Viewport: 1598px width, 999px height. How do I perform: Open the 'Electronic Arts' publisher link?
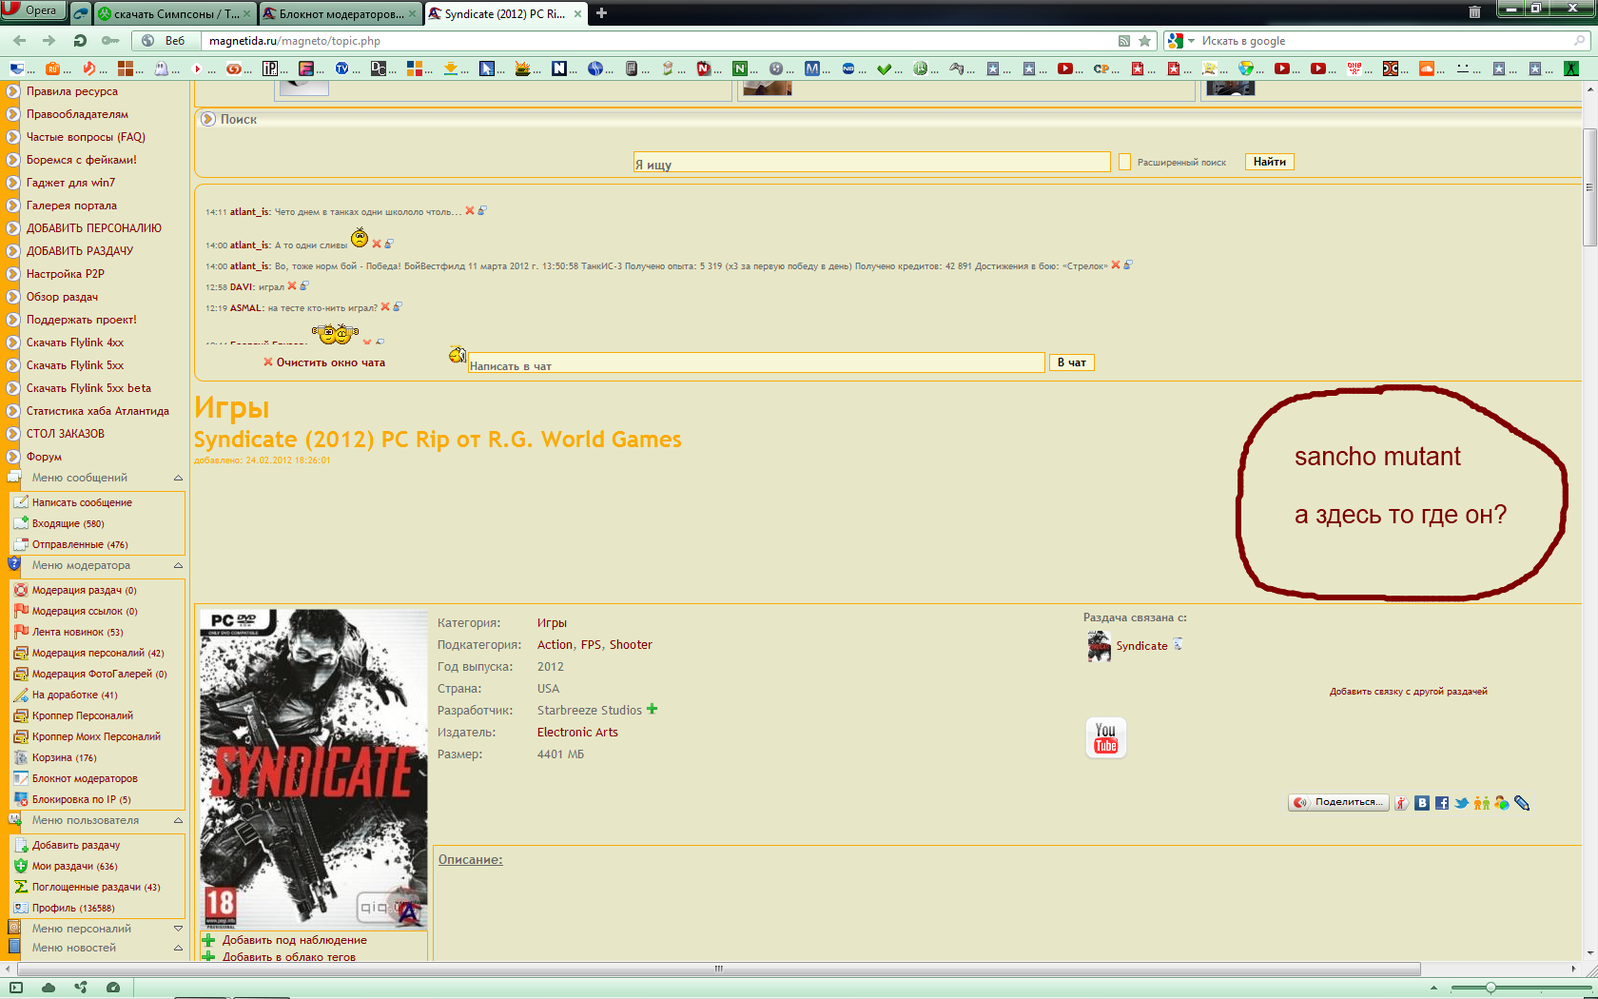[x=577, y=733]
